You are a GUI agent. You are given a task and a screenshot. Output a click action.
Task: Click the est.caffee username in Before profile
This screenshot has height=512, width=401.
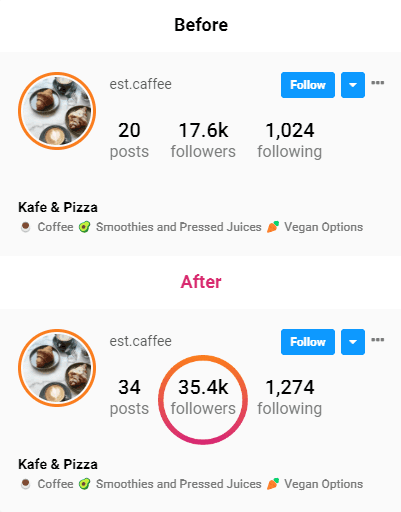coord(141,84)
